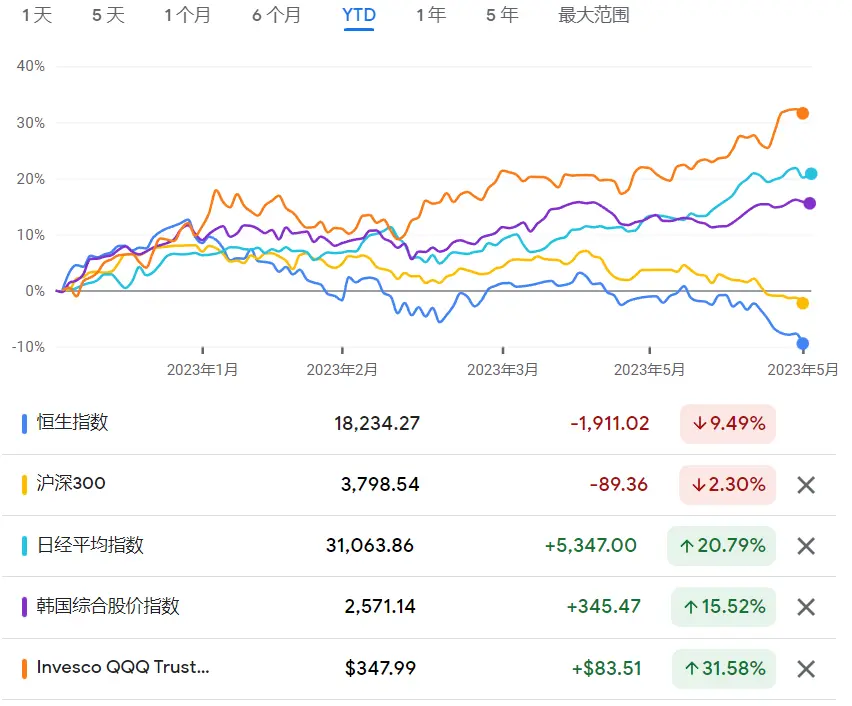Image resolution: width=852 pixels, height=706 pixels.
Task: Click the purple KOSPI endpoint dot on the chart
Action: coord(810,203)
